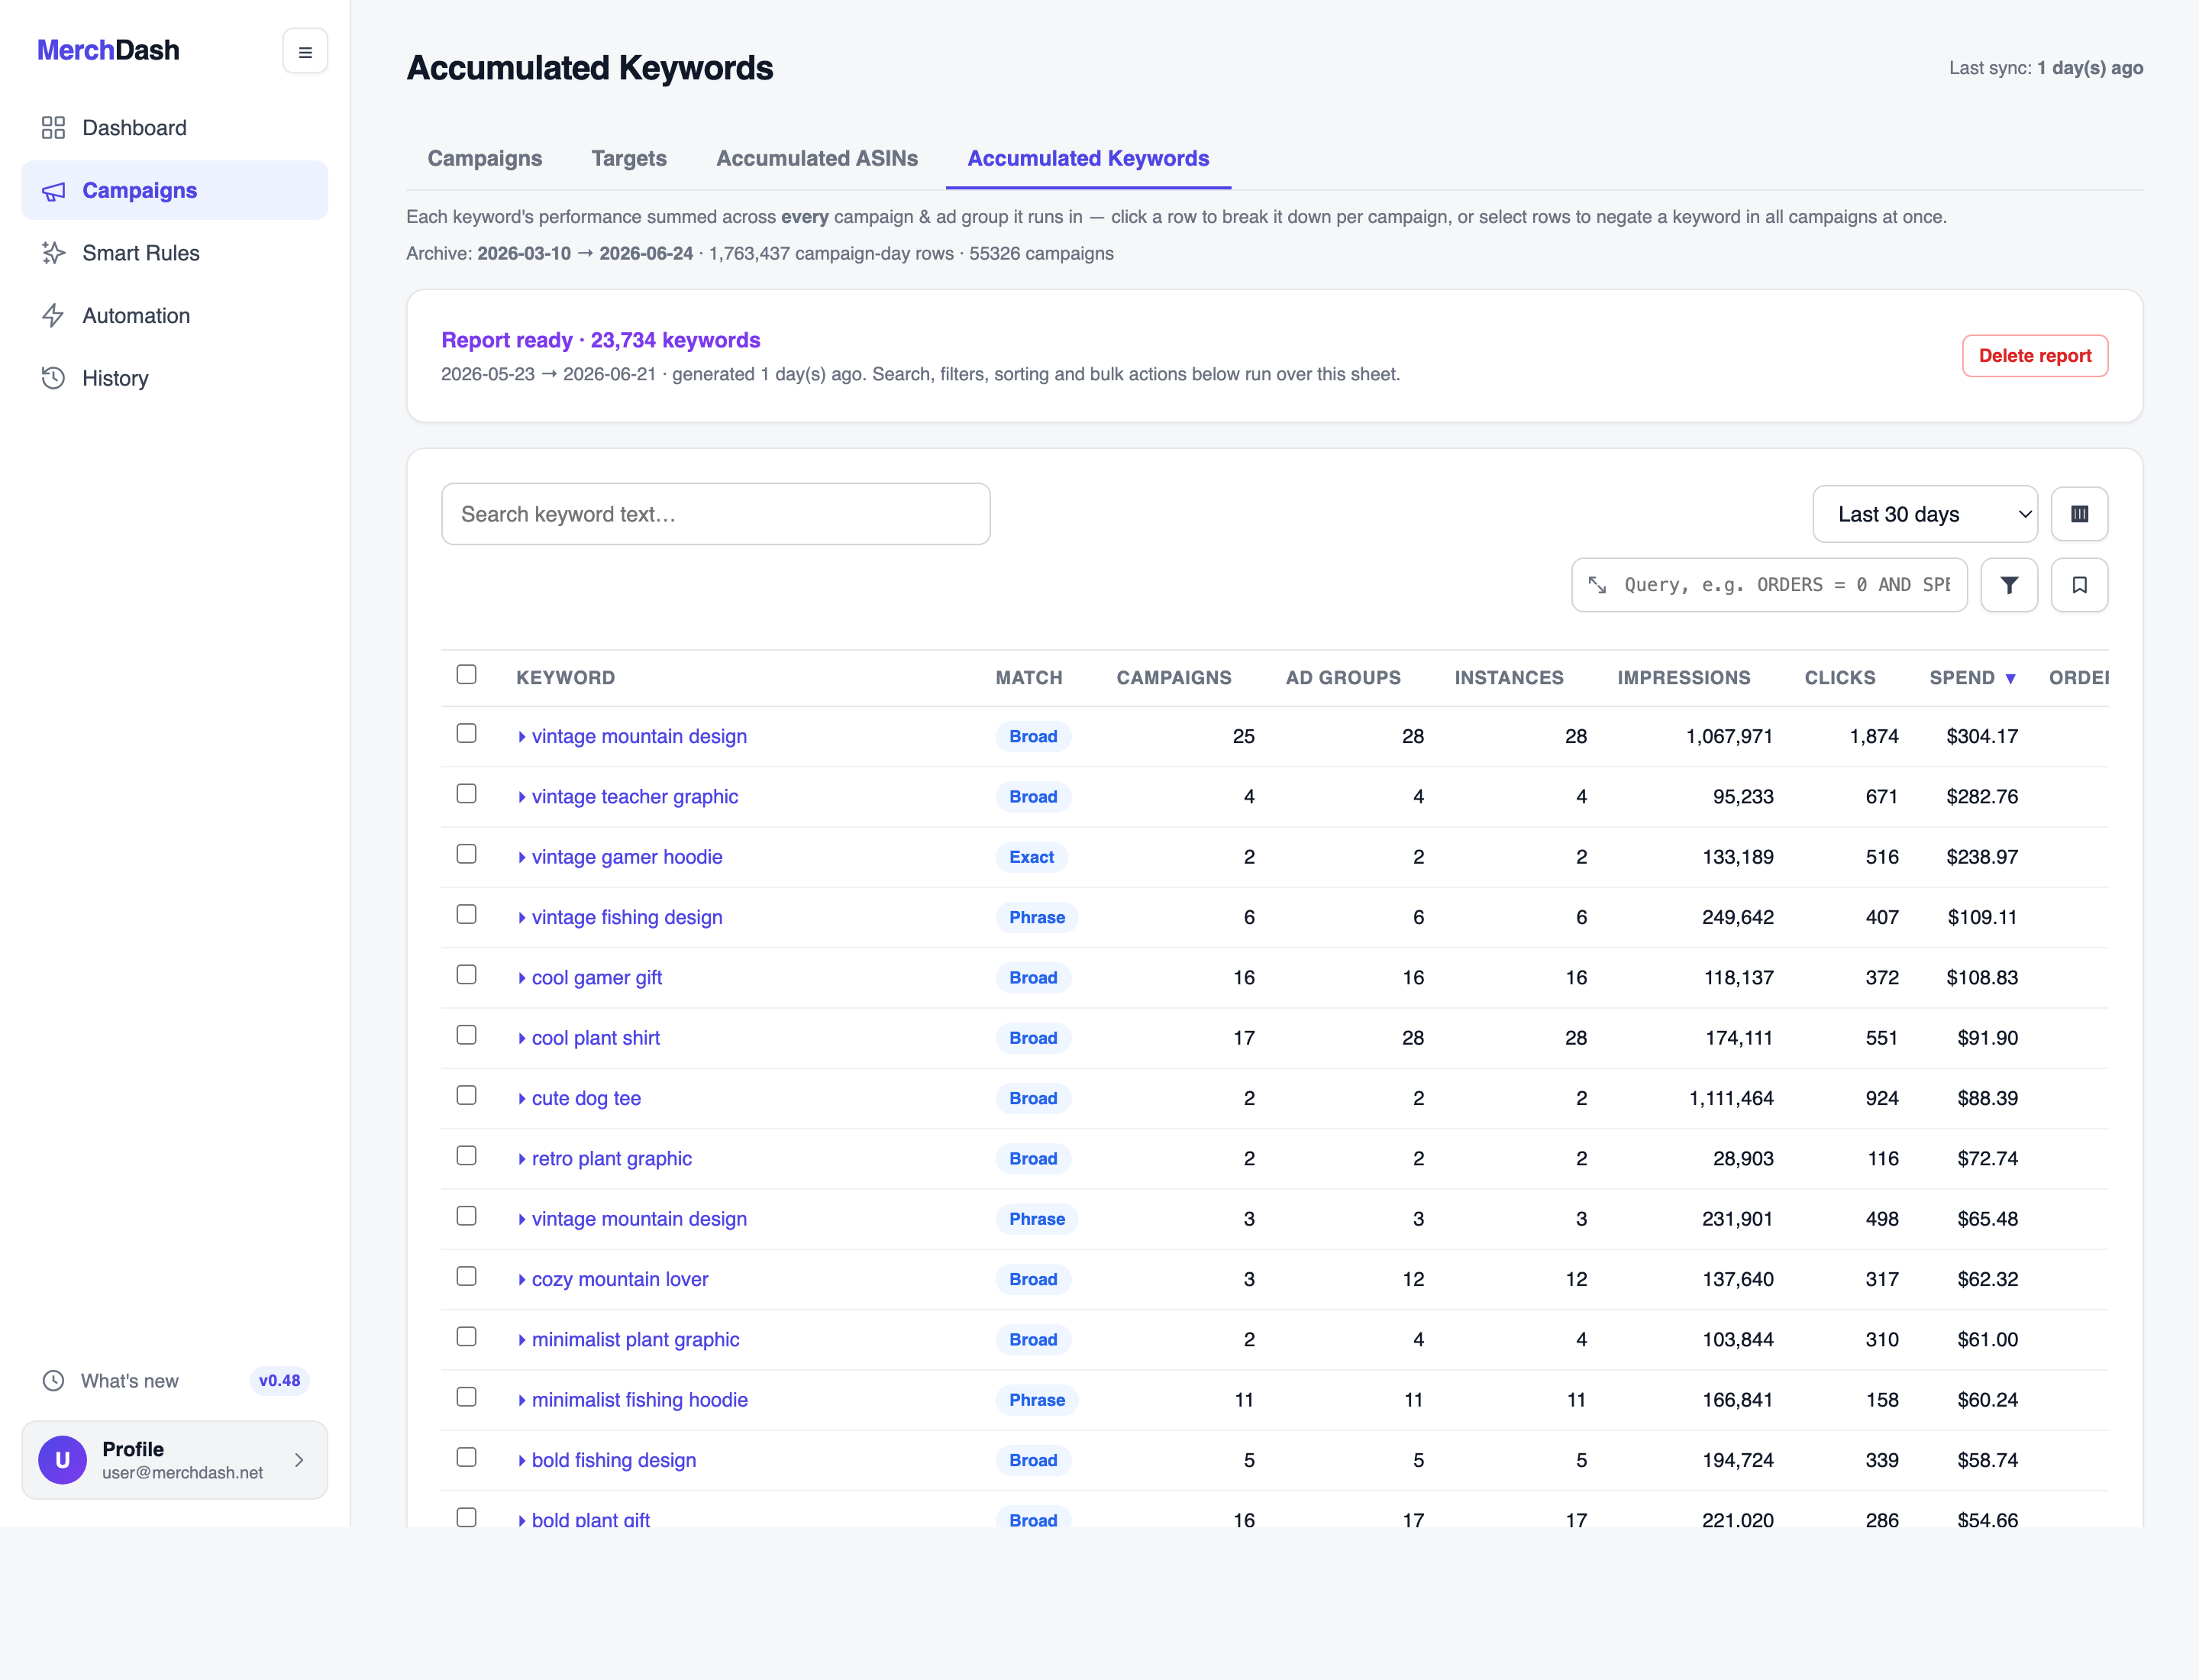The width and height of the screenshot is (2199, 1680).
Task: Click the History clock icon
Action: pyautogui.click(x=53, y=378)
